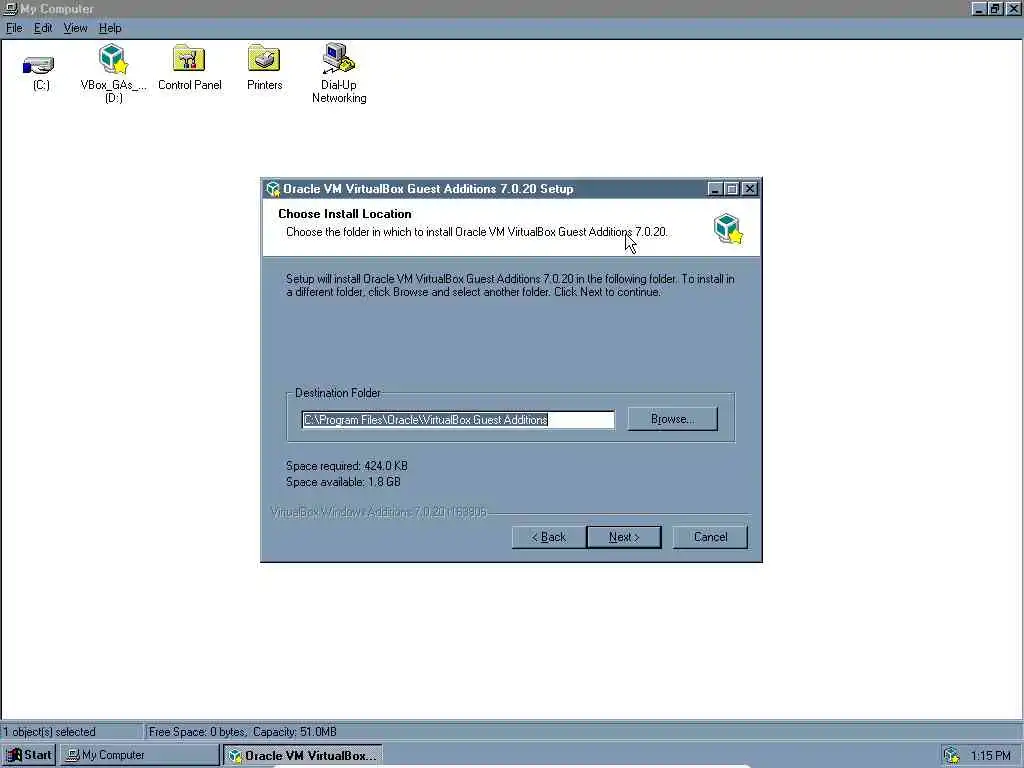Image resolution: width=1024 pixels, height=768 pixels.
Task: Select the Printers folder icon
Action: click(x=264, y=58)
